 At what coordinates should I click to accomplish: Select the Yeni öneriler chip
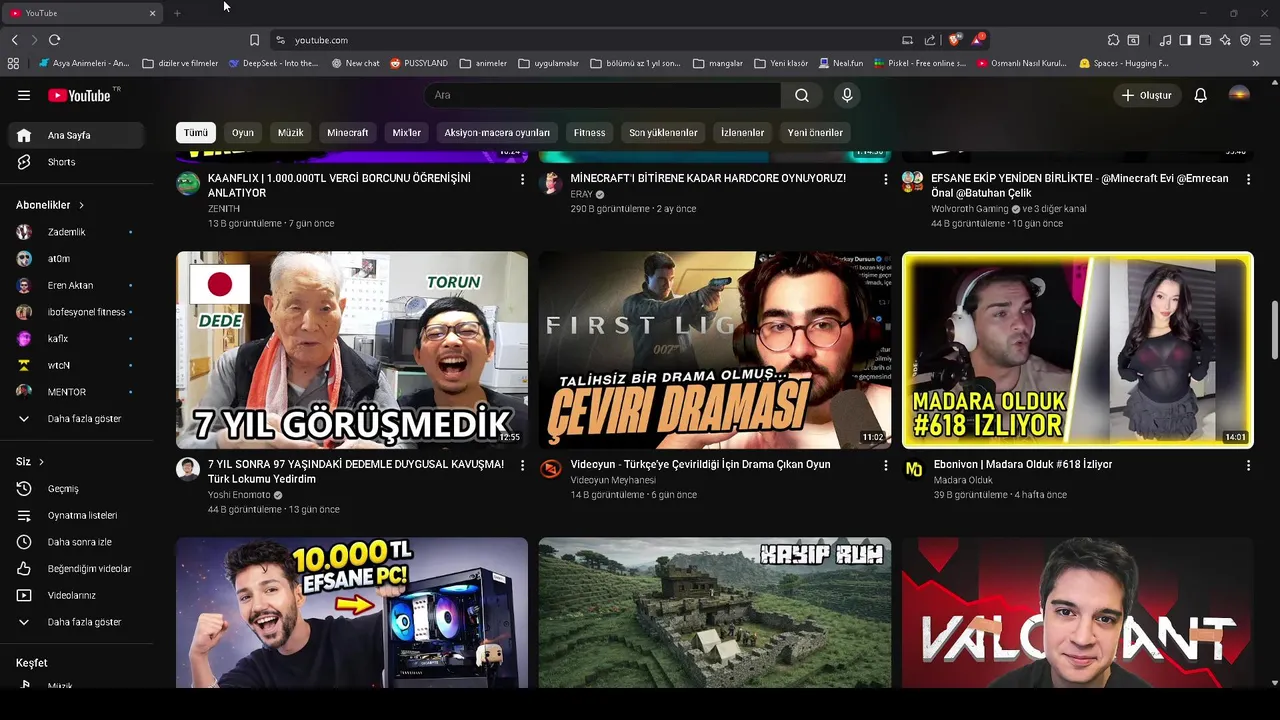[x=815, y=132]
